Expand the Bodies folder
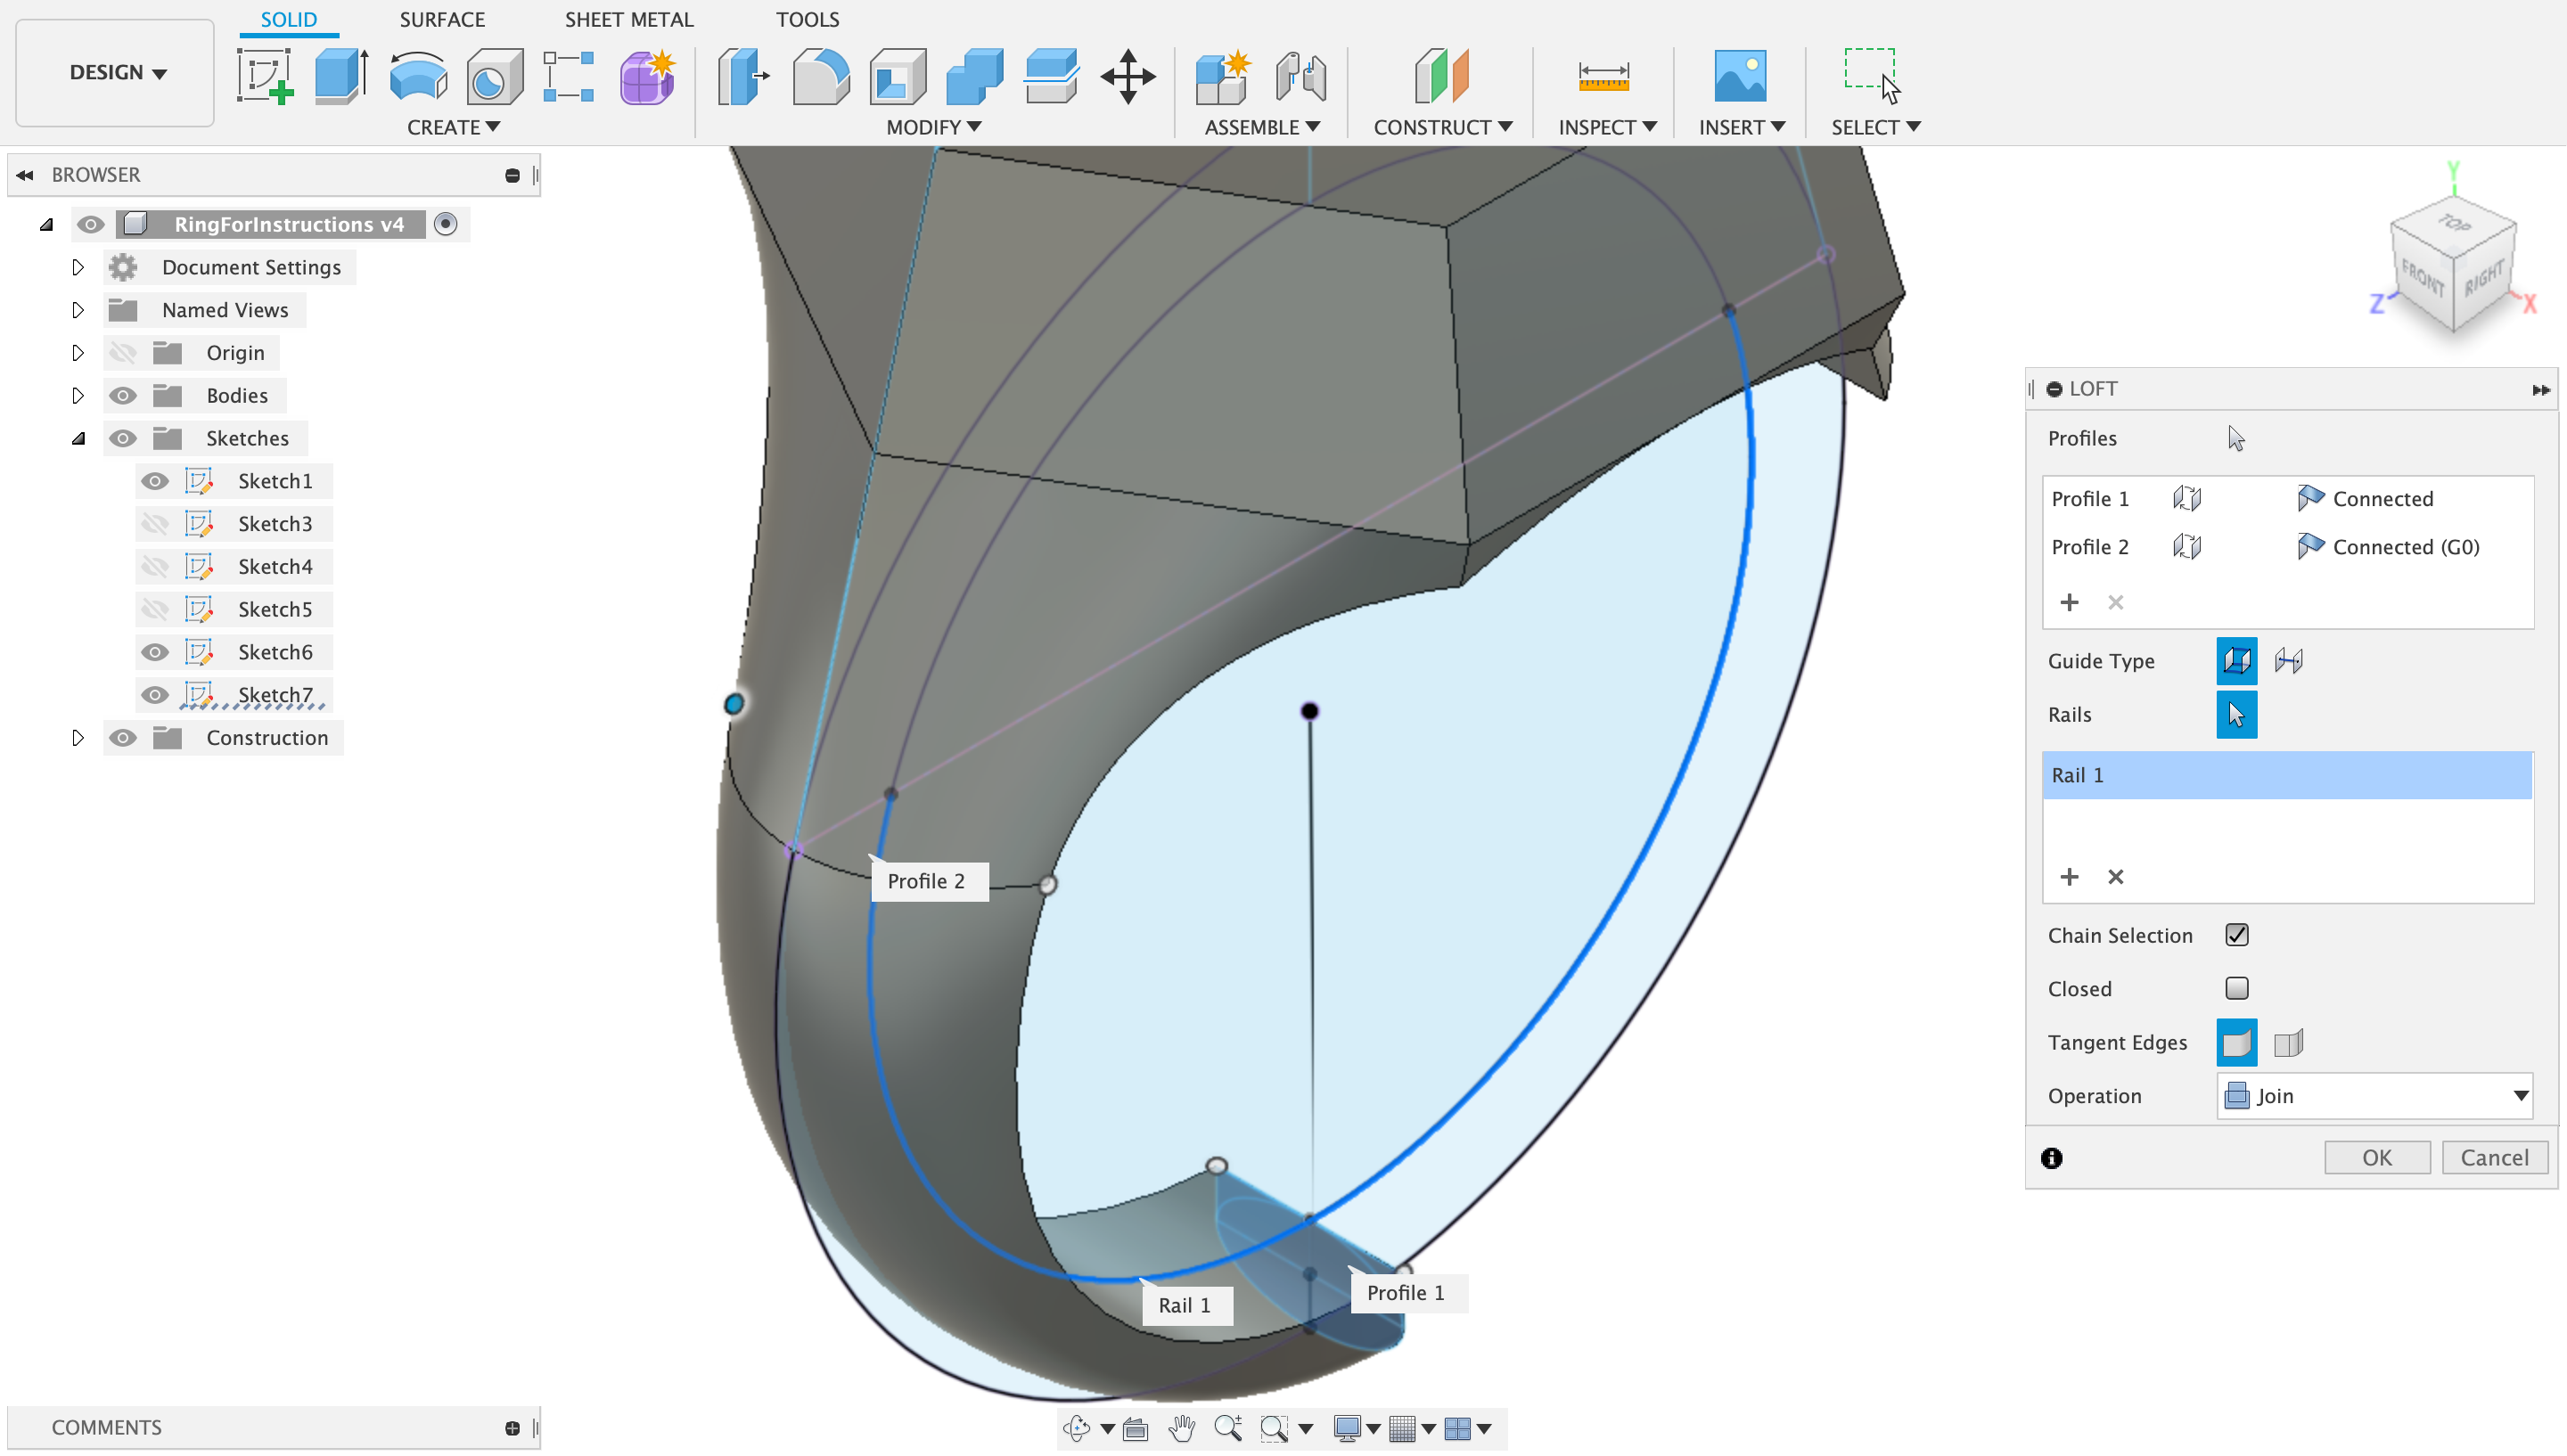This screenshot has width=2567, height=1456. tap(78, 396)
